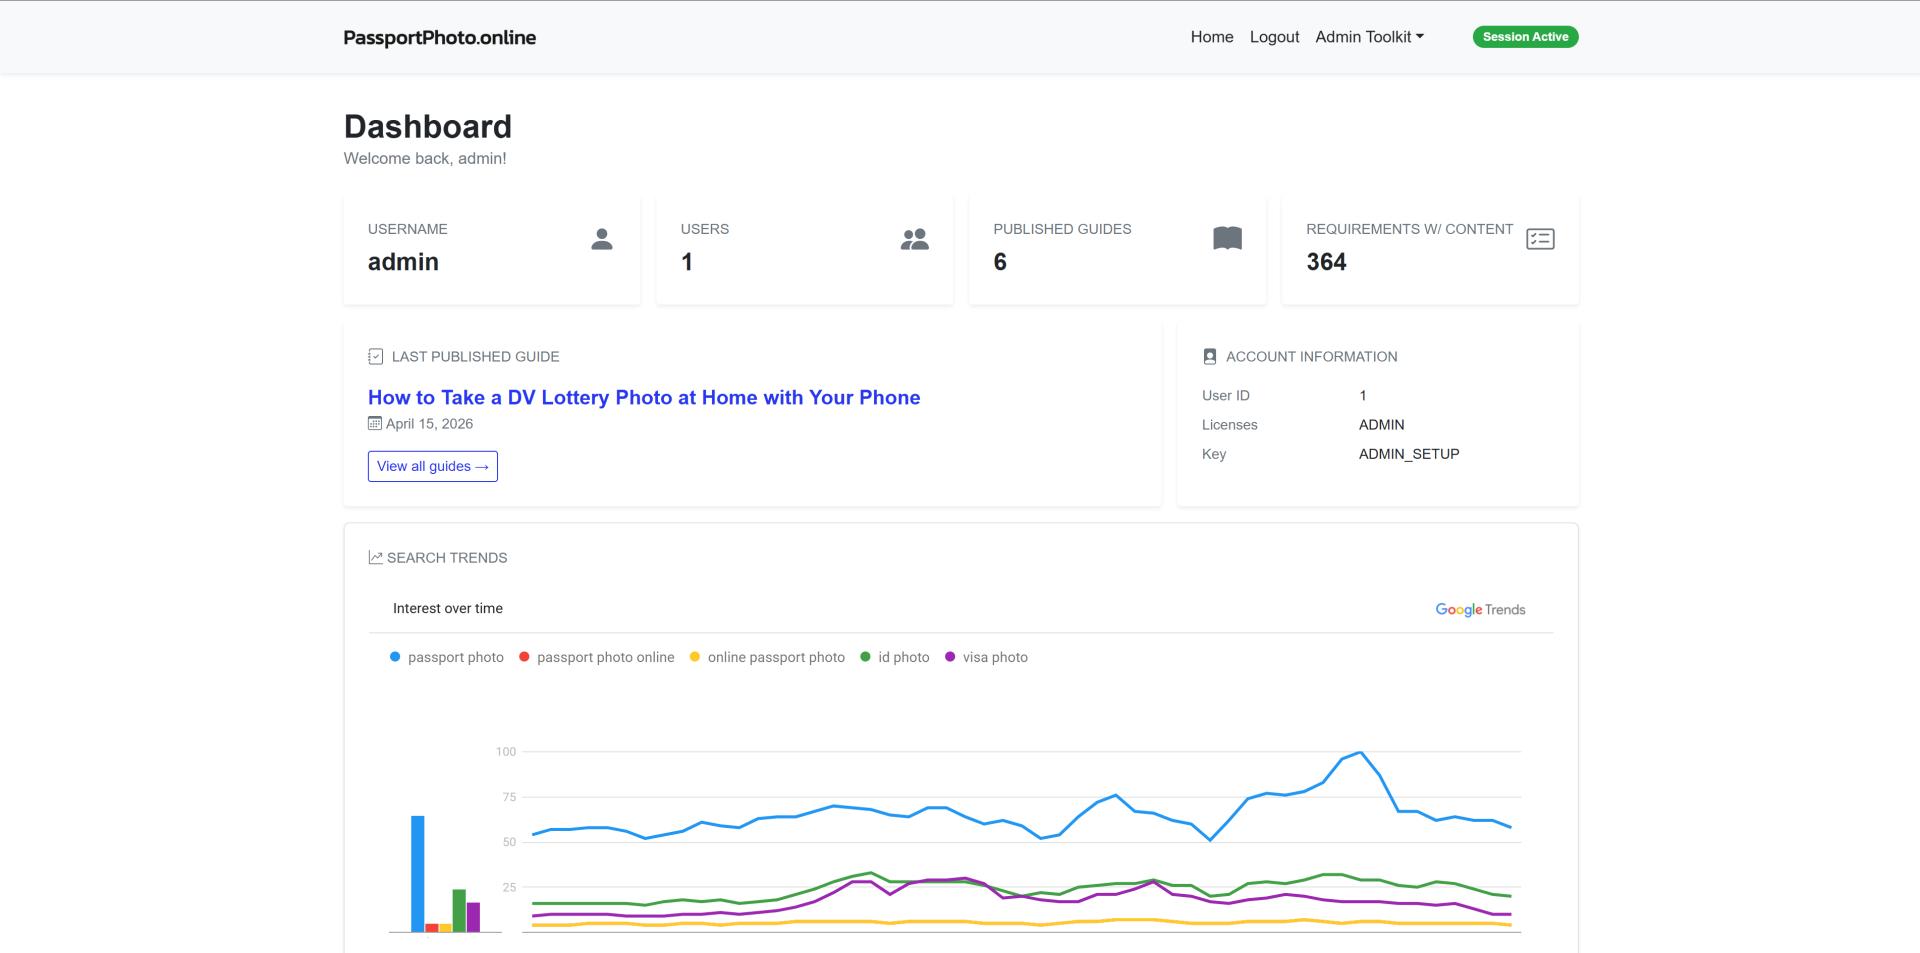Click the 'Interest over time' heading
This screenshot has width=1920, height=953.
click(448, 608)
